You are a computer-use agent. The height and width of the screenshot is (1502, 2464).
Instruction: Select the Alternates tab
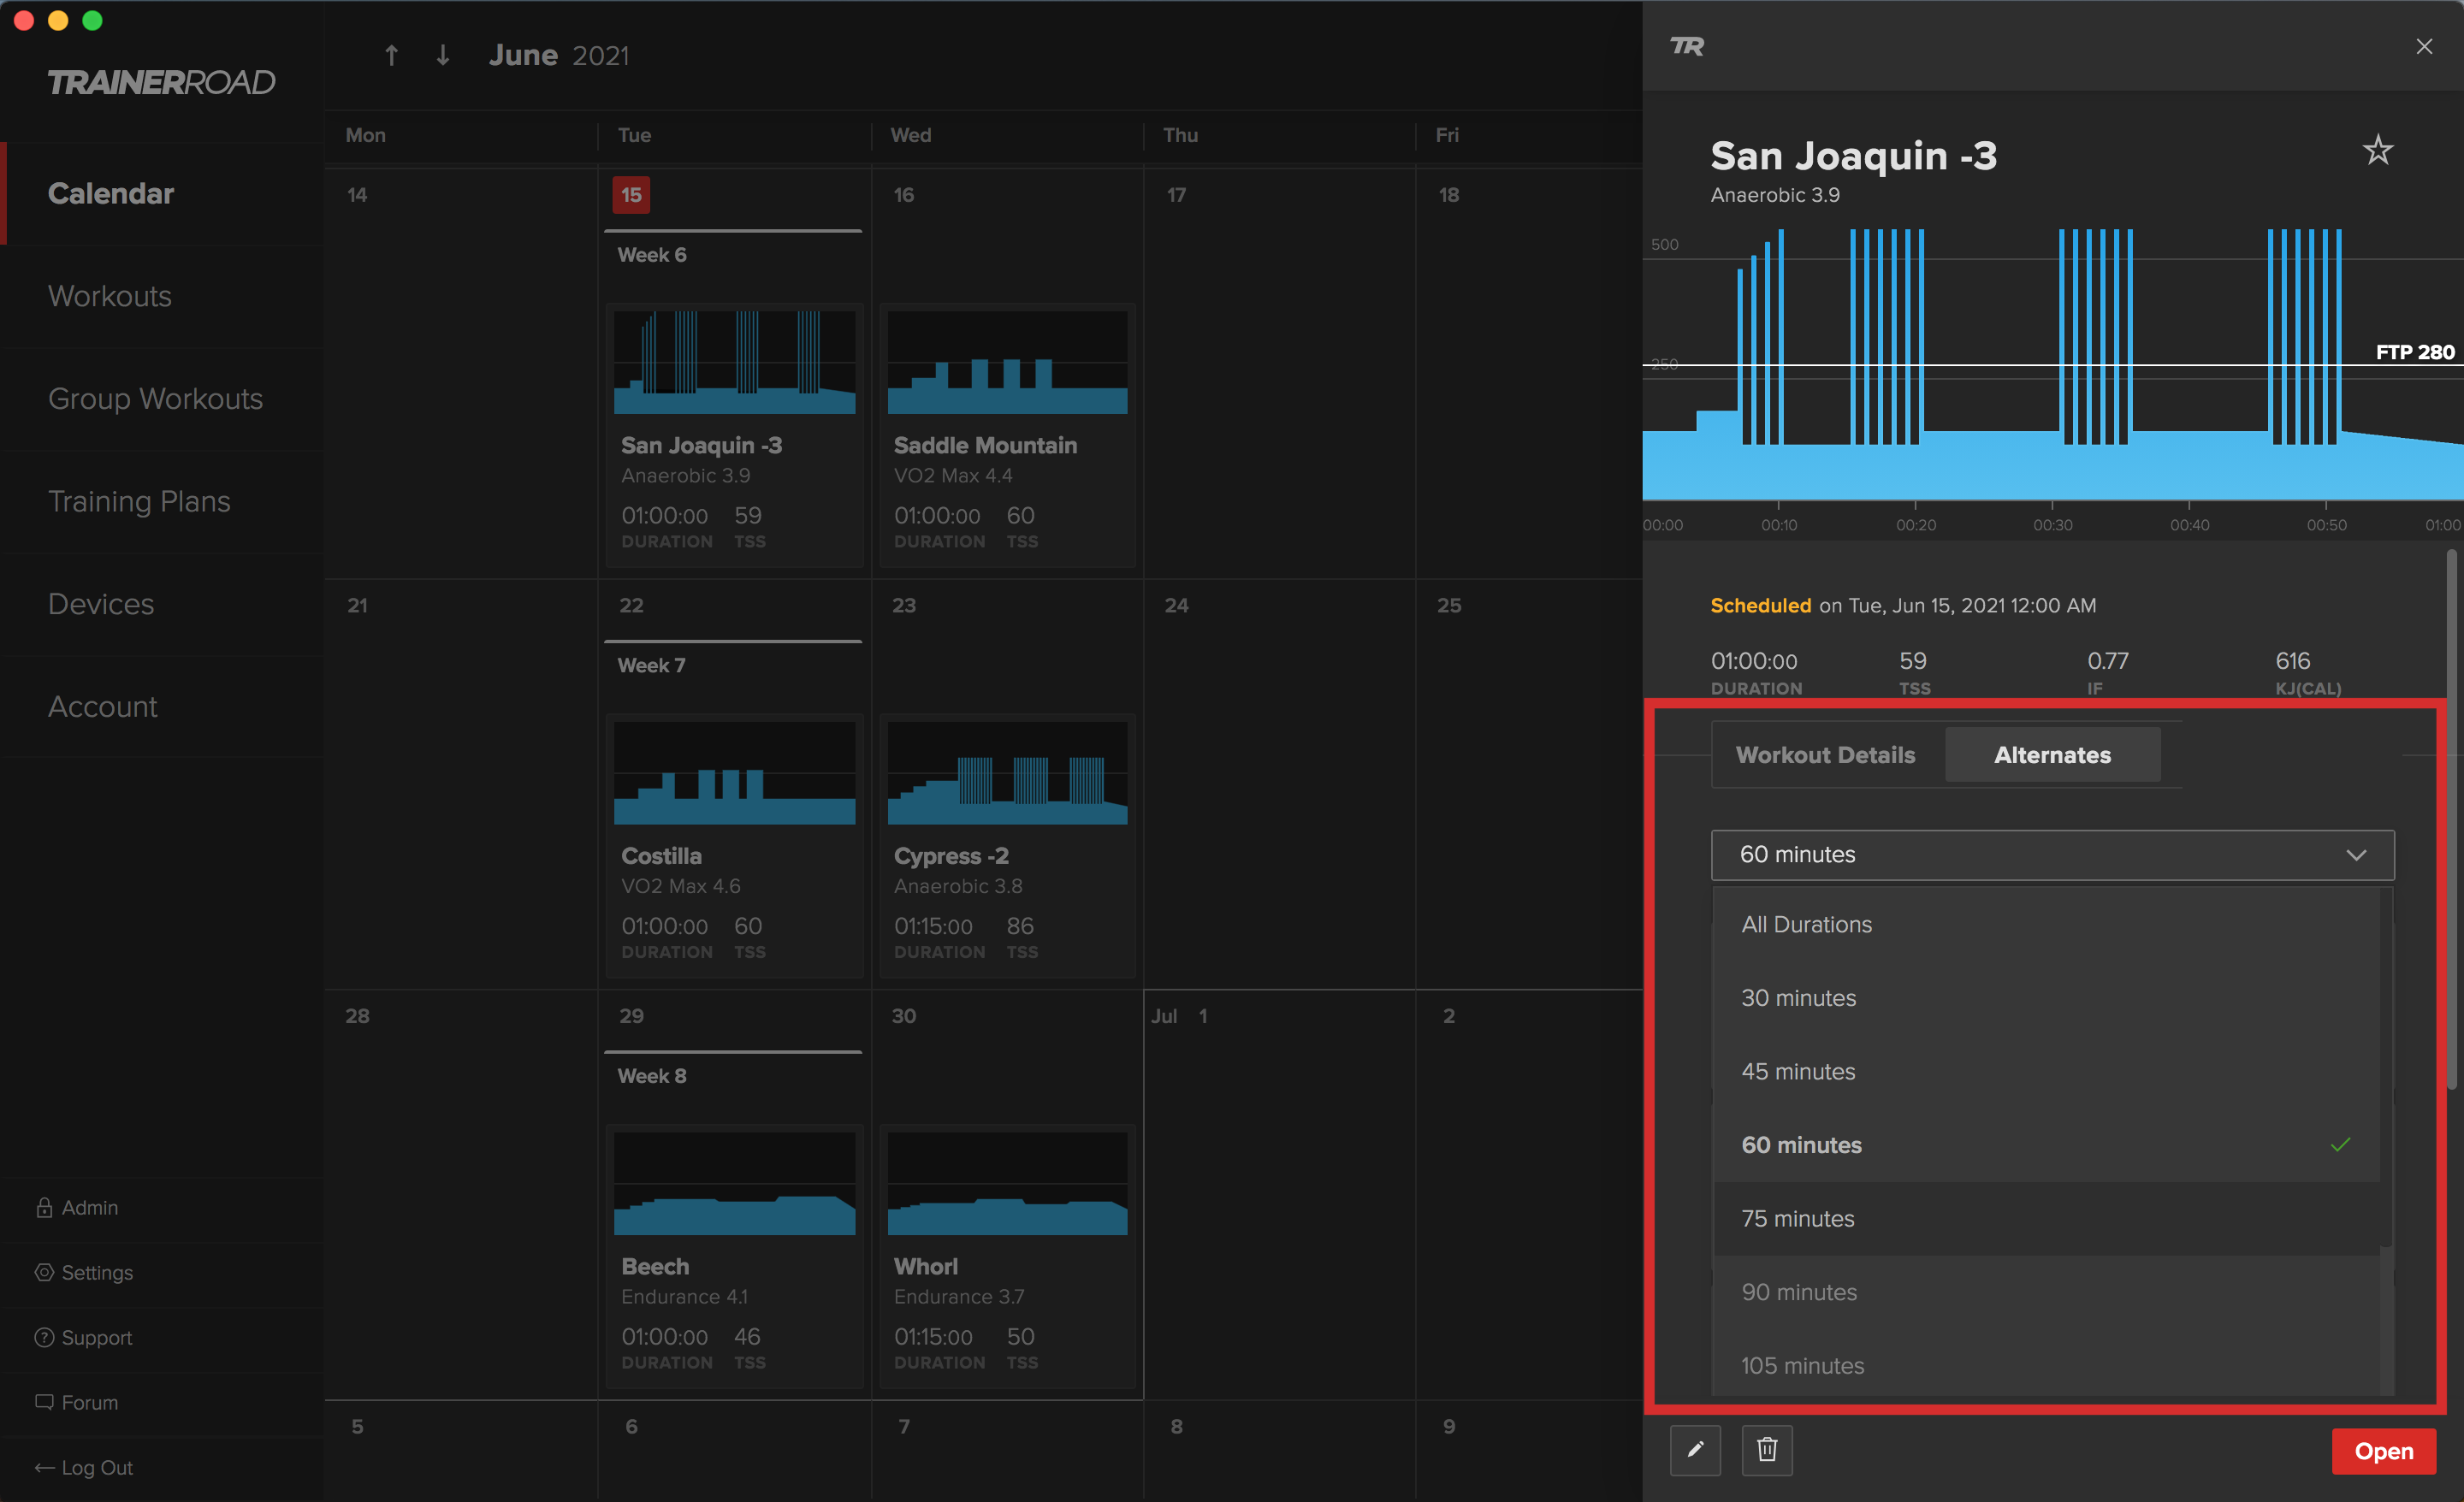[x=2052, y=755]
